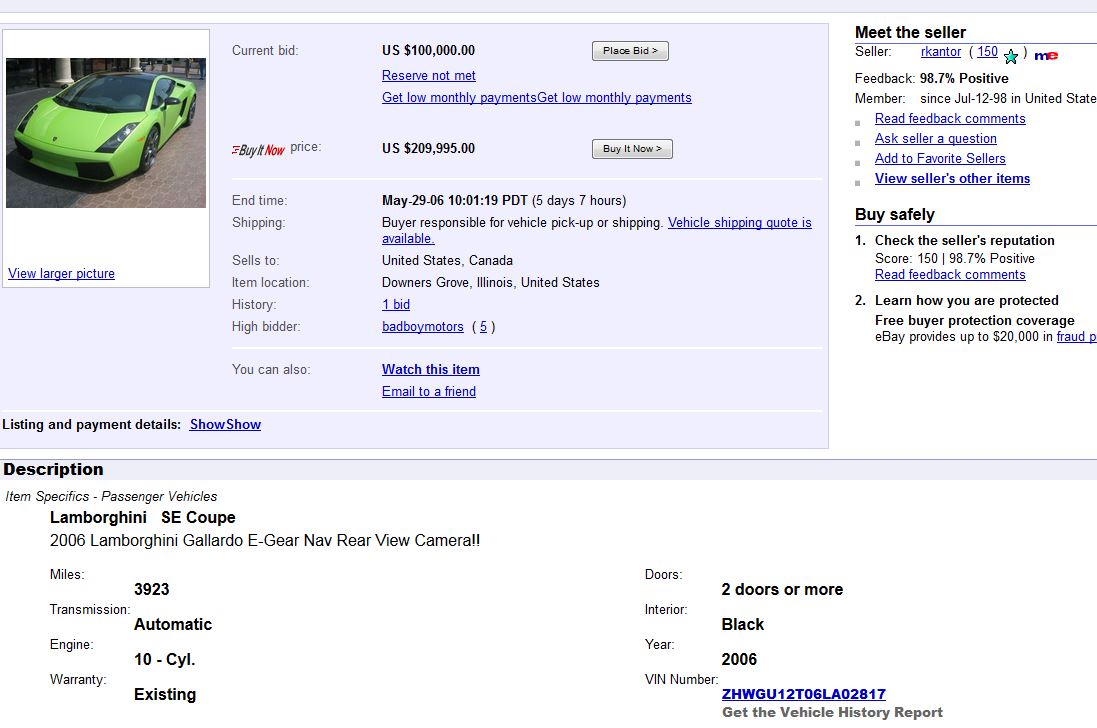Click VIN number ZHWGU12T06LA02817 link
Viewport: 1097px width, 728px height.
[x=803, y=694]
